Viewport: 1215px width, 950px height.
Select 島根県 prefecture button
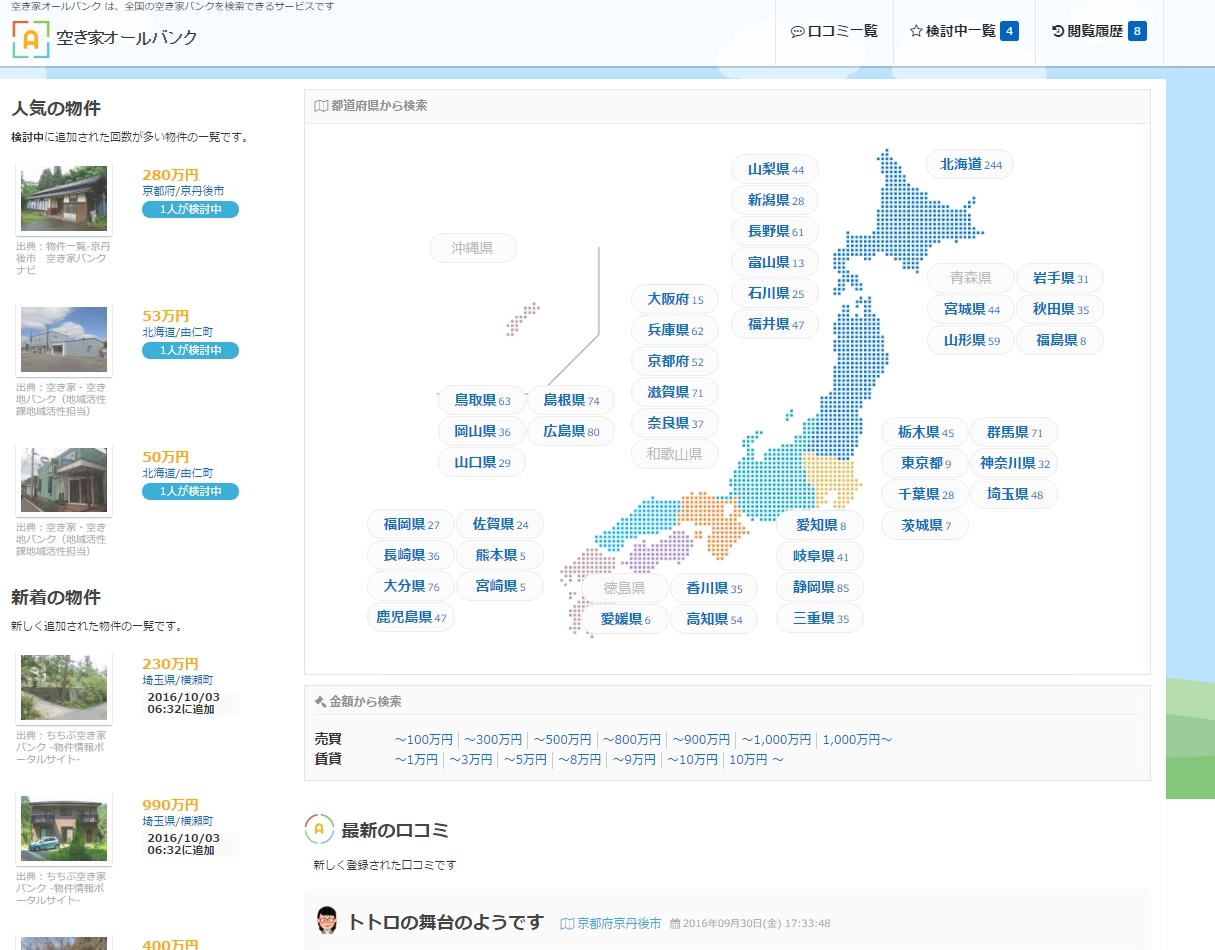[571, 400]
